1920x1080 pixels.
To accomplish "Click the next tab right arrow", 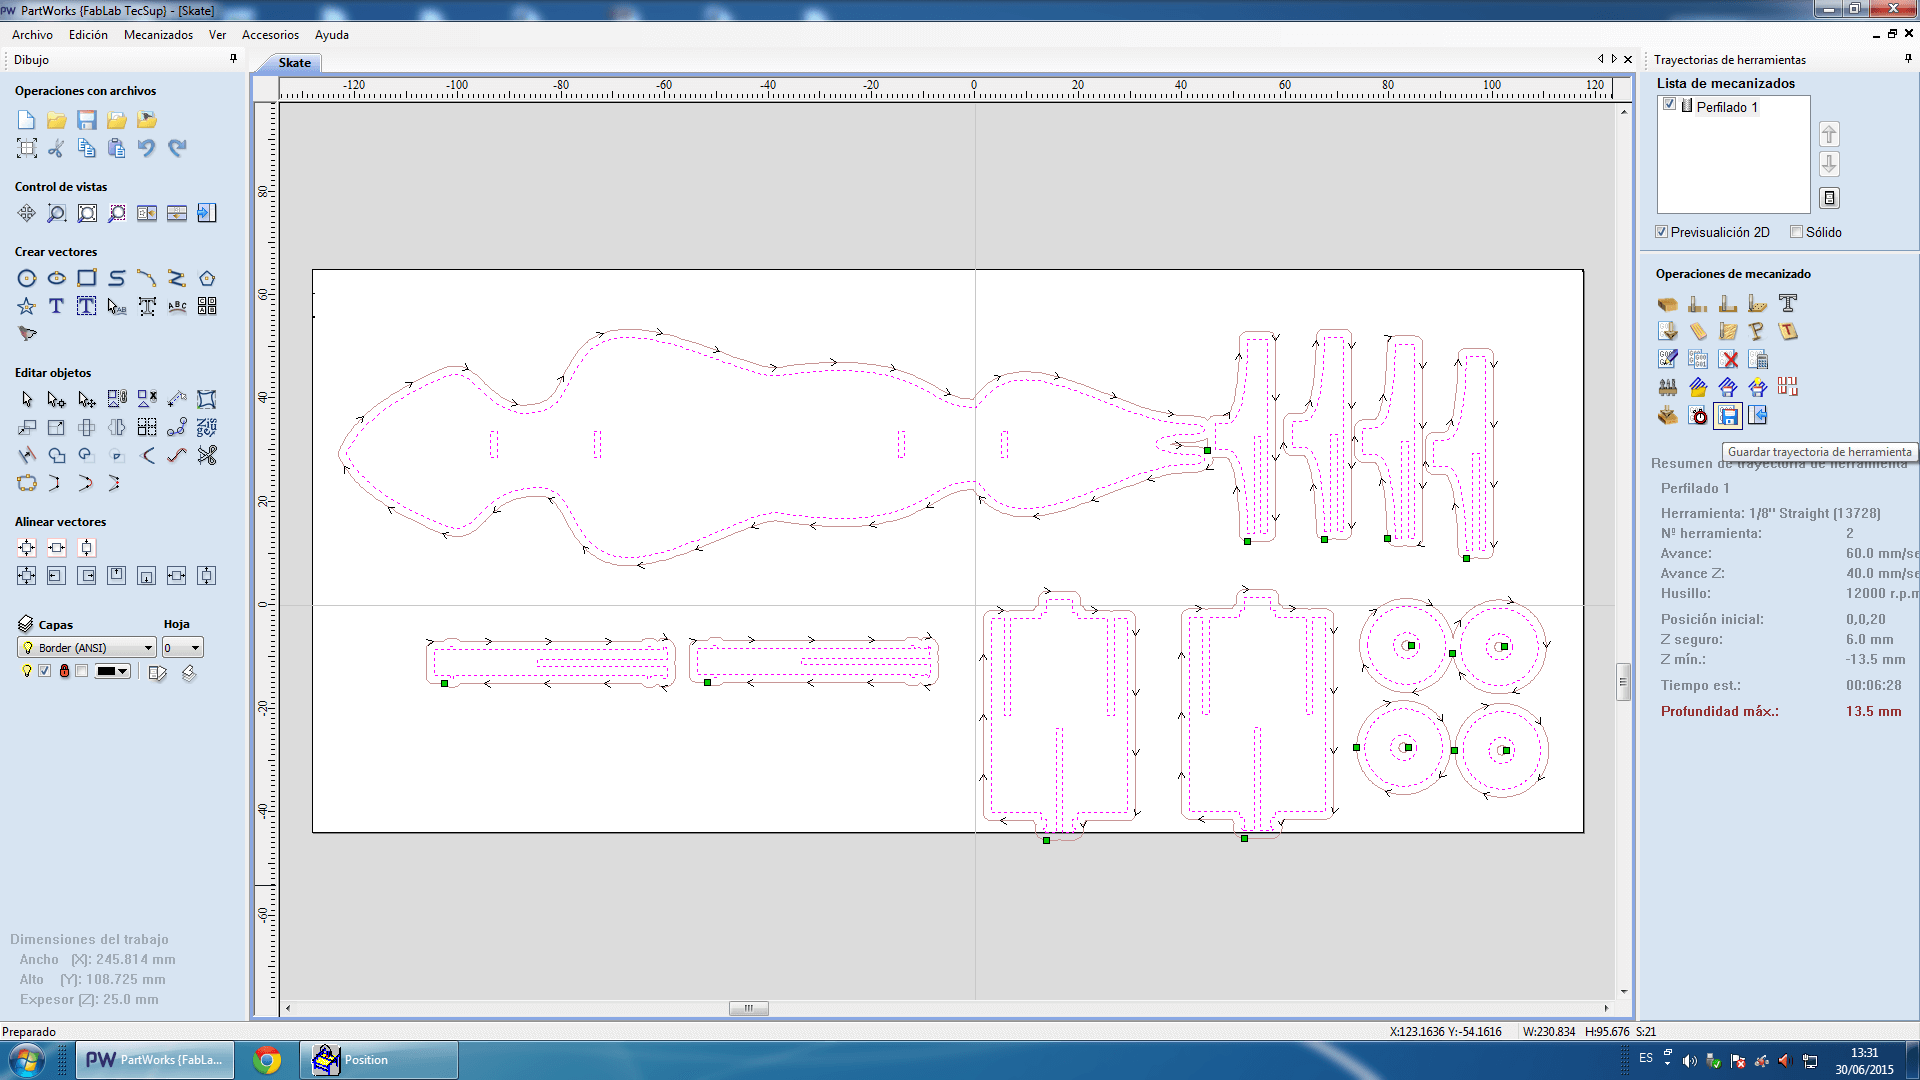I will (x=1614, y=59).
